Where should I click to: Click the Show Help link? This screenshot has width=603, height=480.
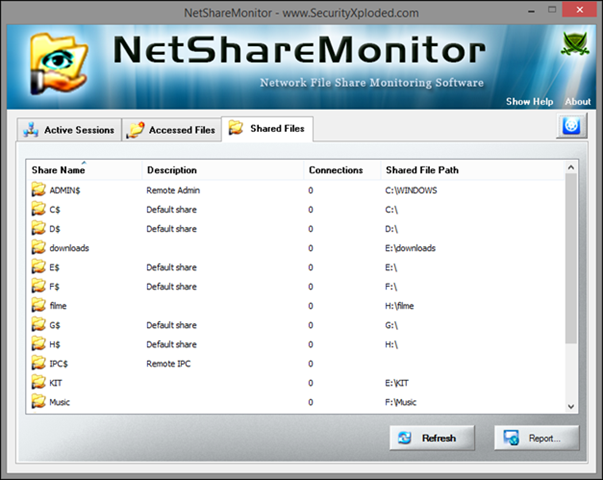[x=530, y=102]
